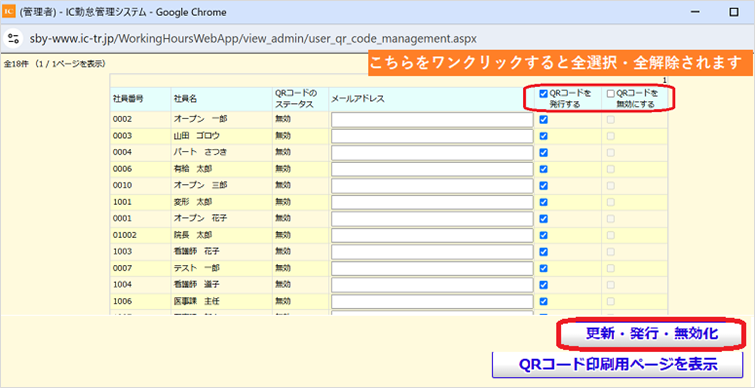The height and width of the screenshot is (388, 755).
Task: Uncheck issue QR checkbox for employee 1006
Action: [544, 301]
